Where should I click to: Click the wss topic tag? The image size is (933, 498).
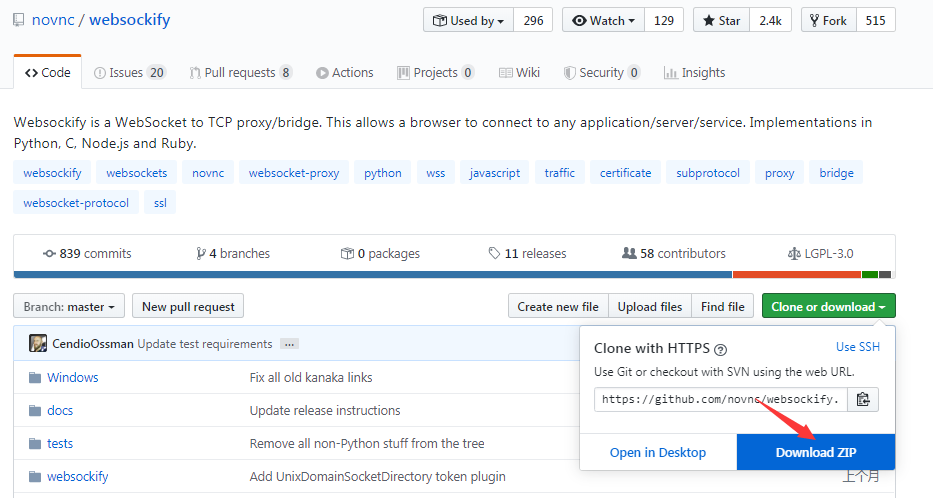click(436, 173)
